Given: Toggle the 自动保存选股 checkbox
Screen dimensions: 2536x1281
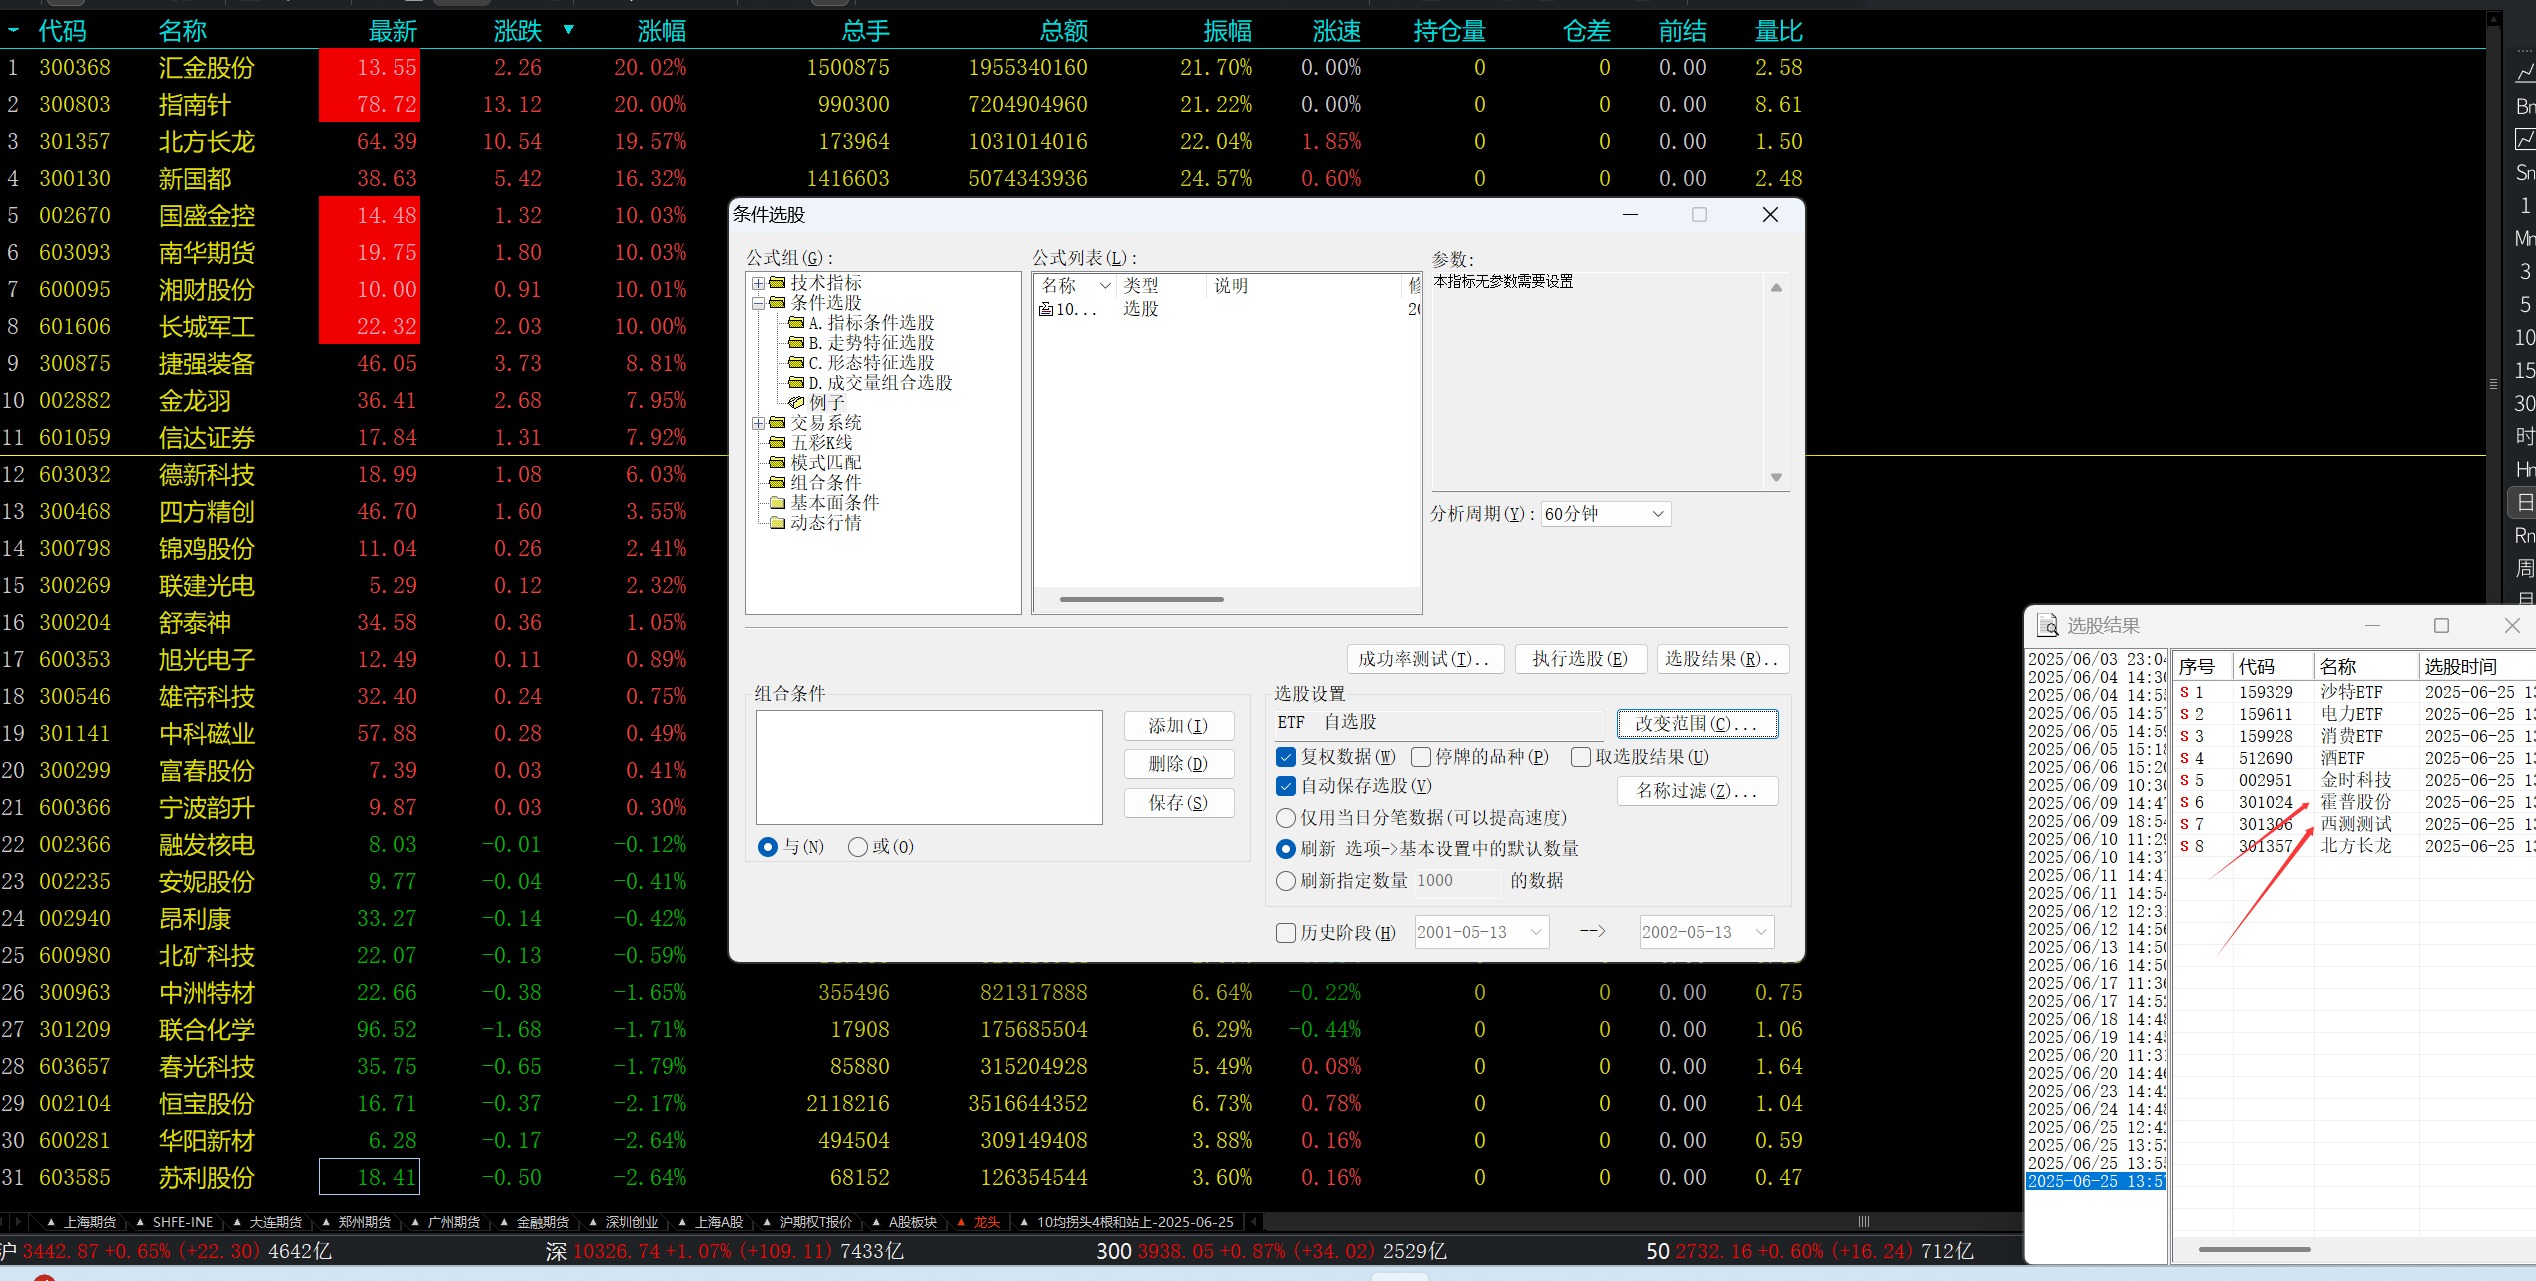Looking at the screenshot, I should coord(1286,786).
